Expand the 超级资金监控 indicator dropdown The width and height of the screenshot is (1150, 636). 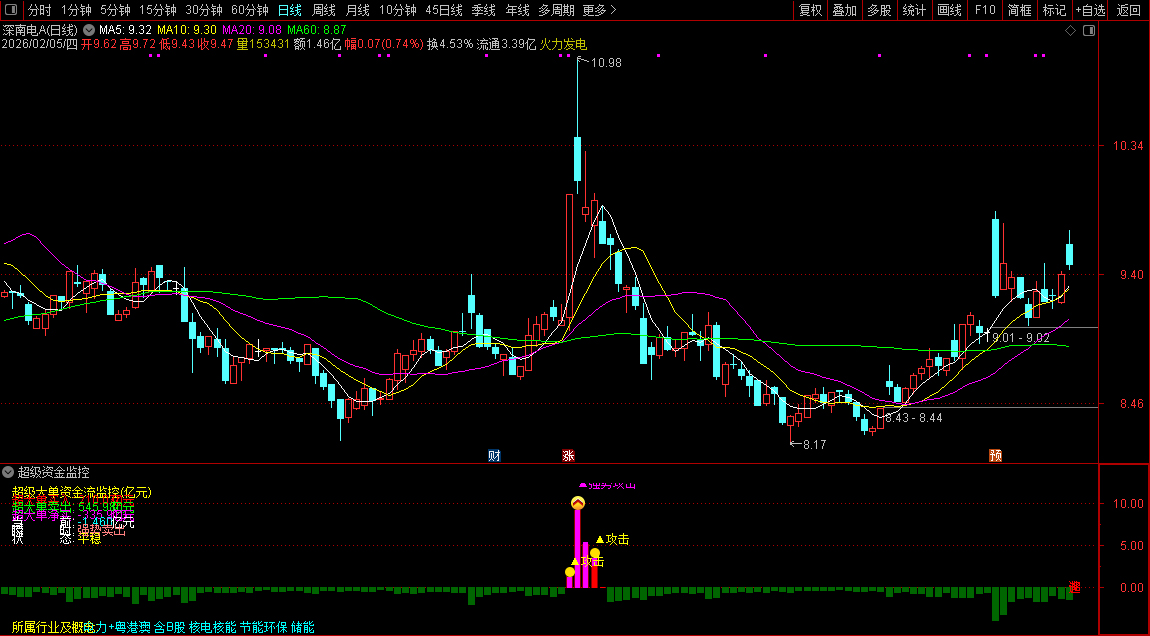8,471
